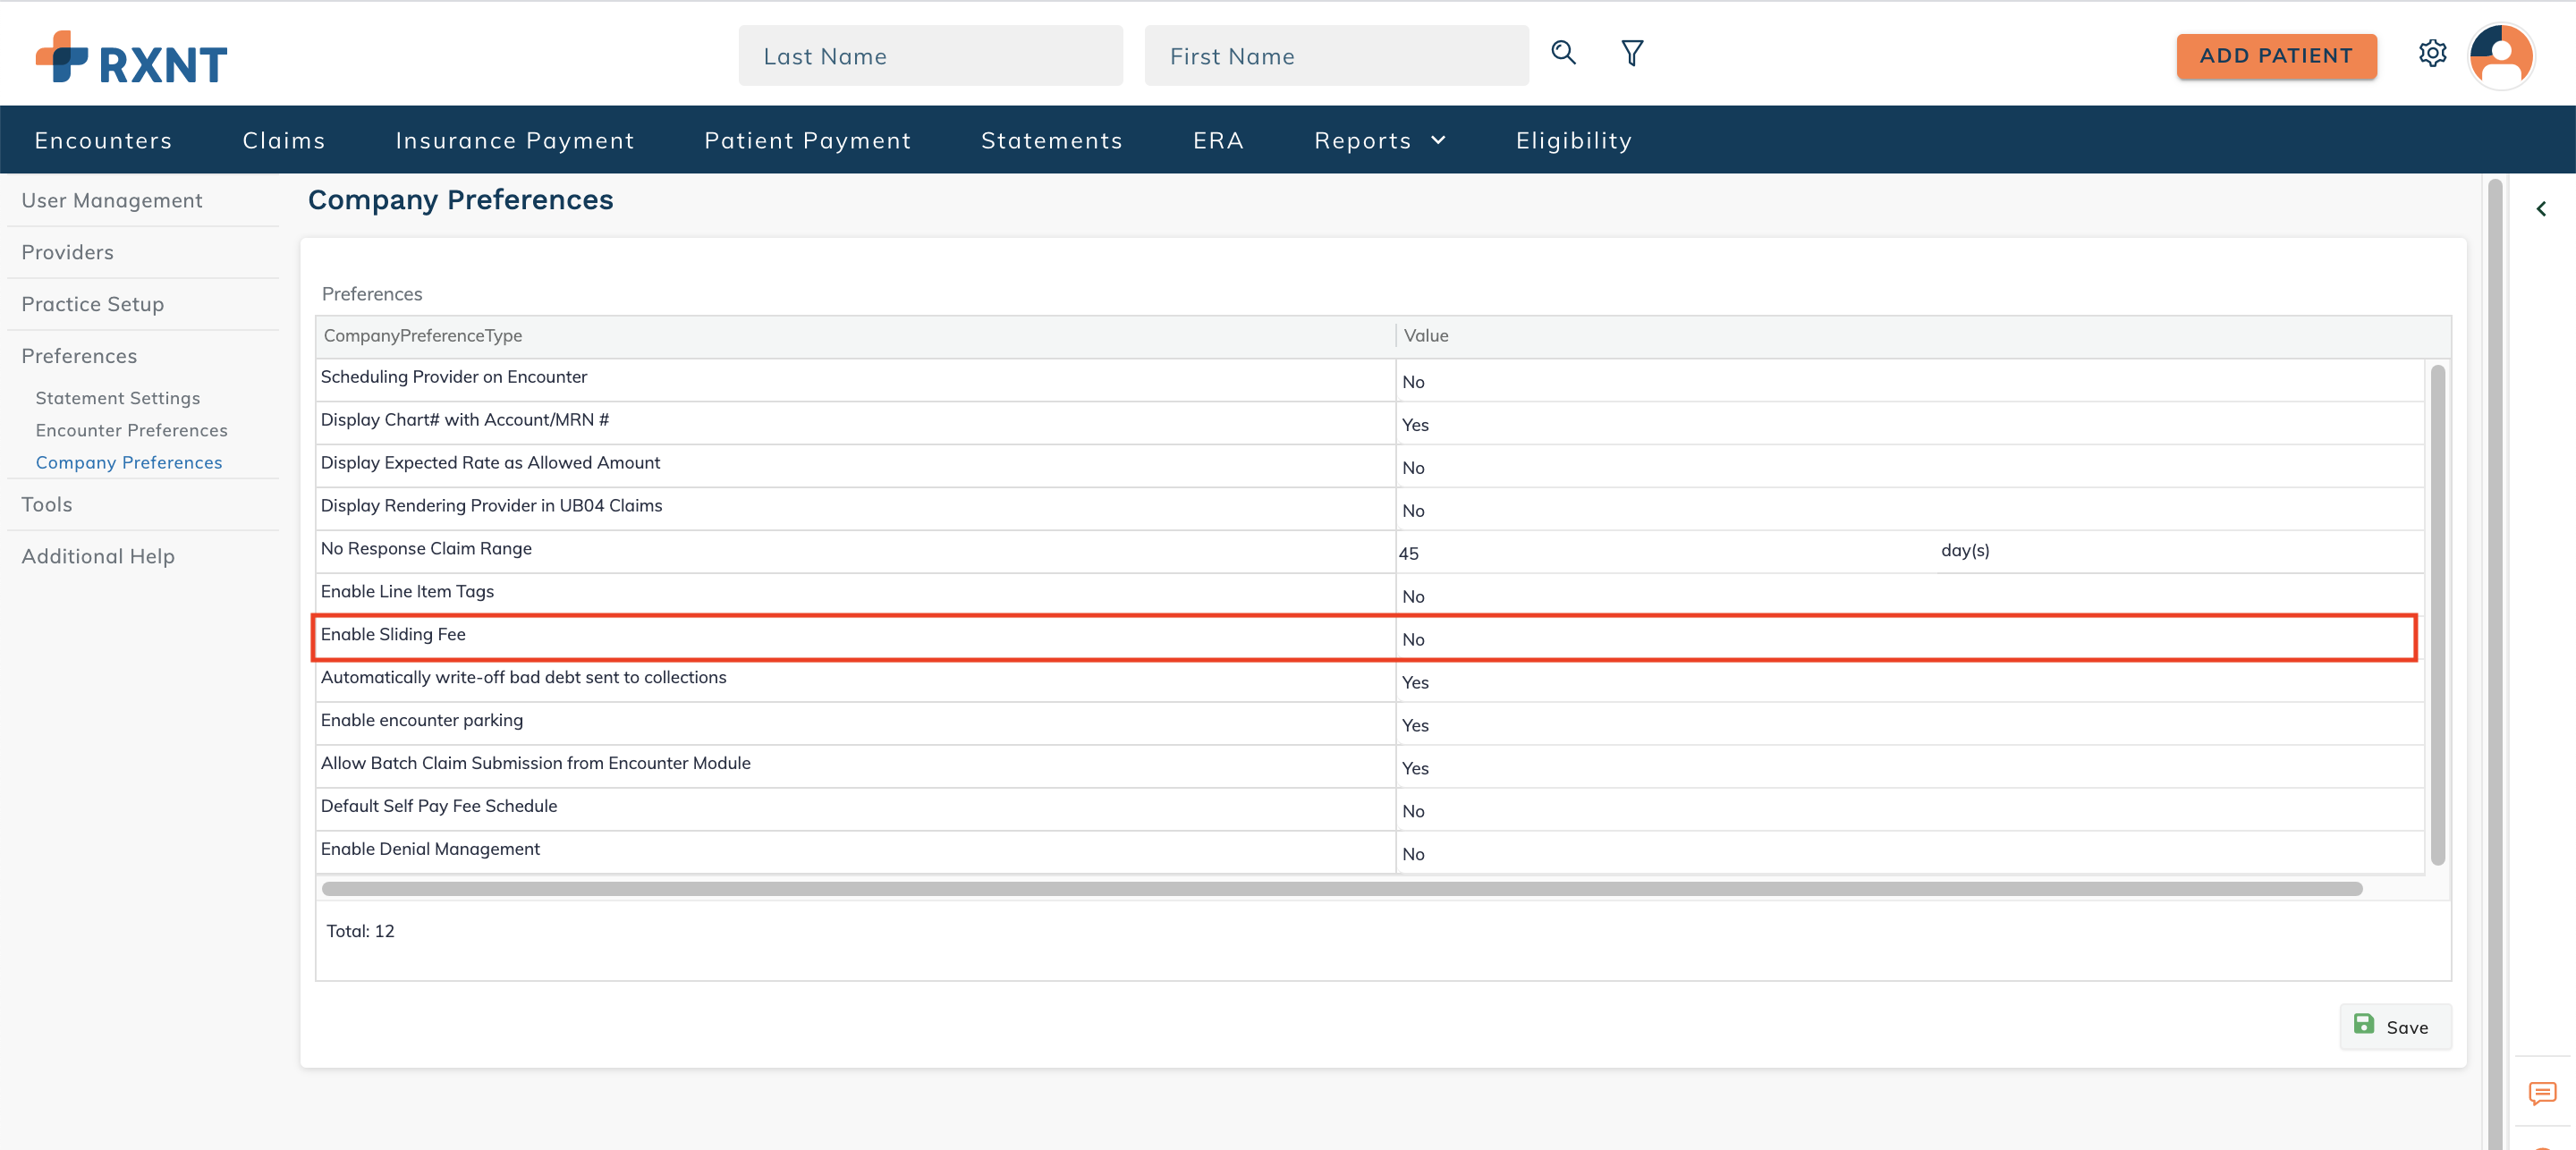This screenshot has width=2576, height=1150.
Task: Sort by Value column header
Action: coord(1922,336)
